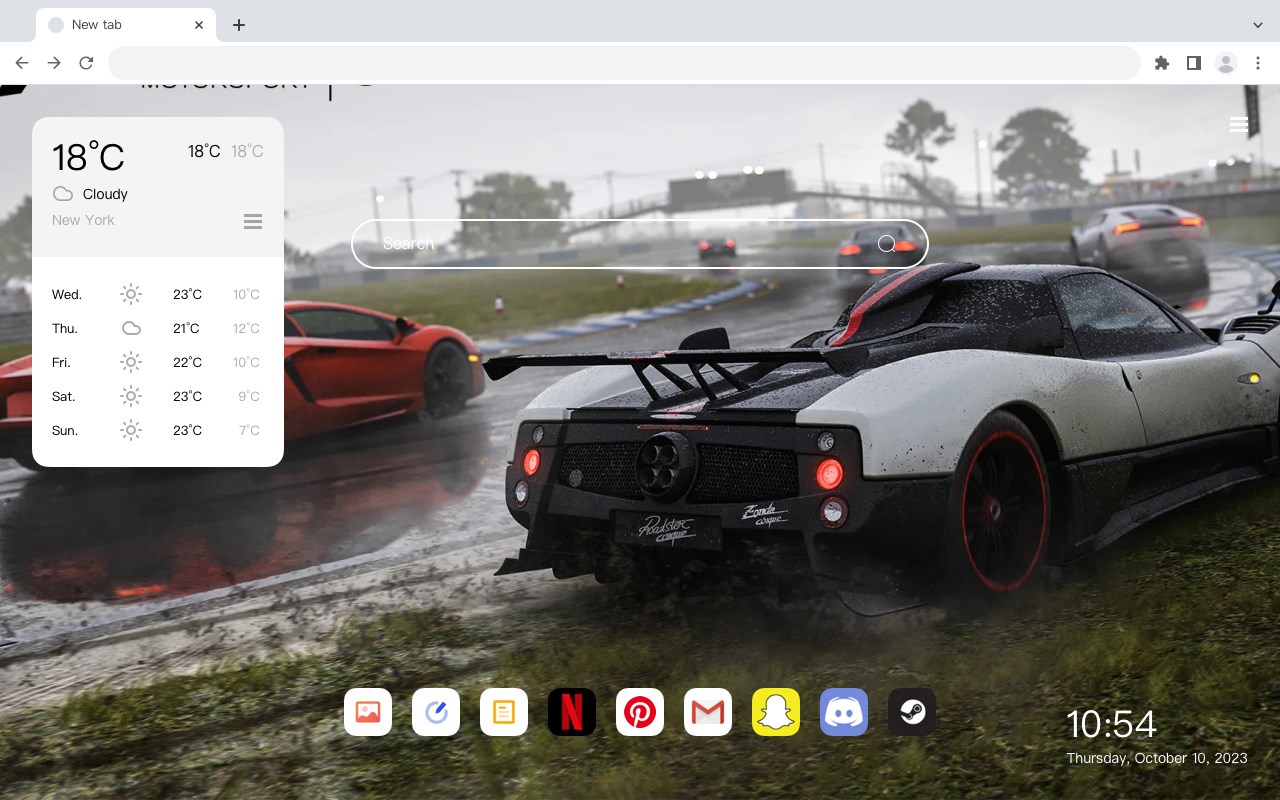Click the date Thursday, October 10, 2023
The image size is (1280, 800).
1157,758
